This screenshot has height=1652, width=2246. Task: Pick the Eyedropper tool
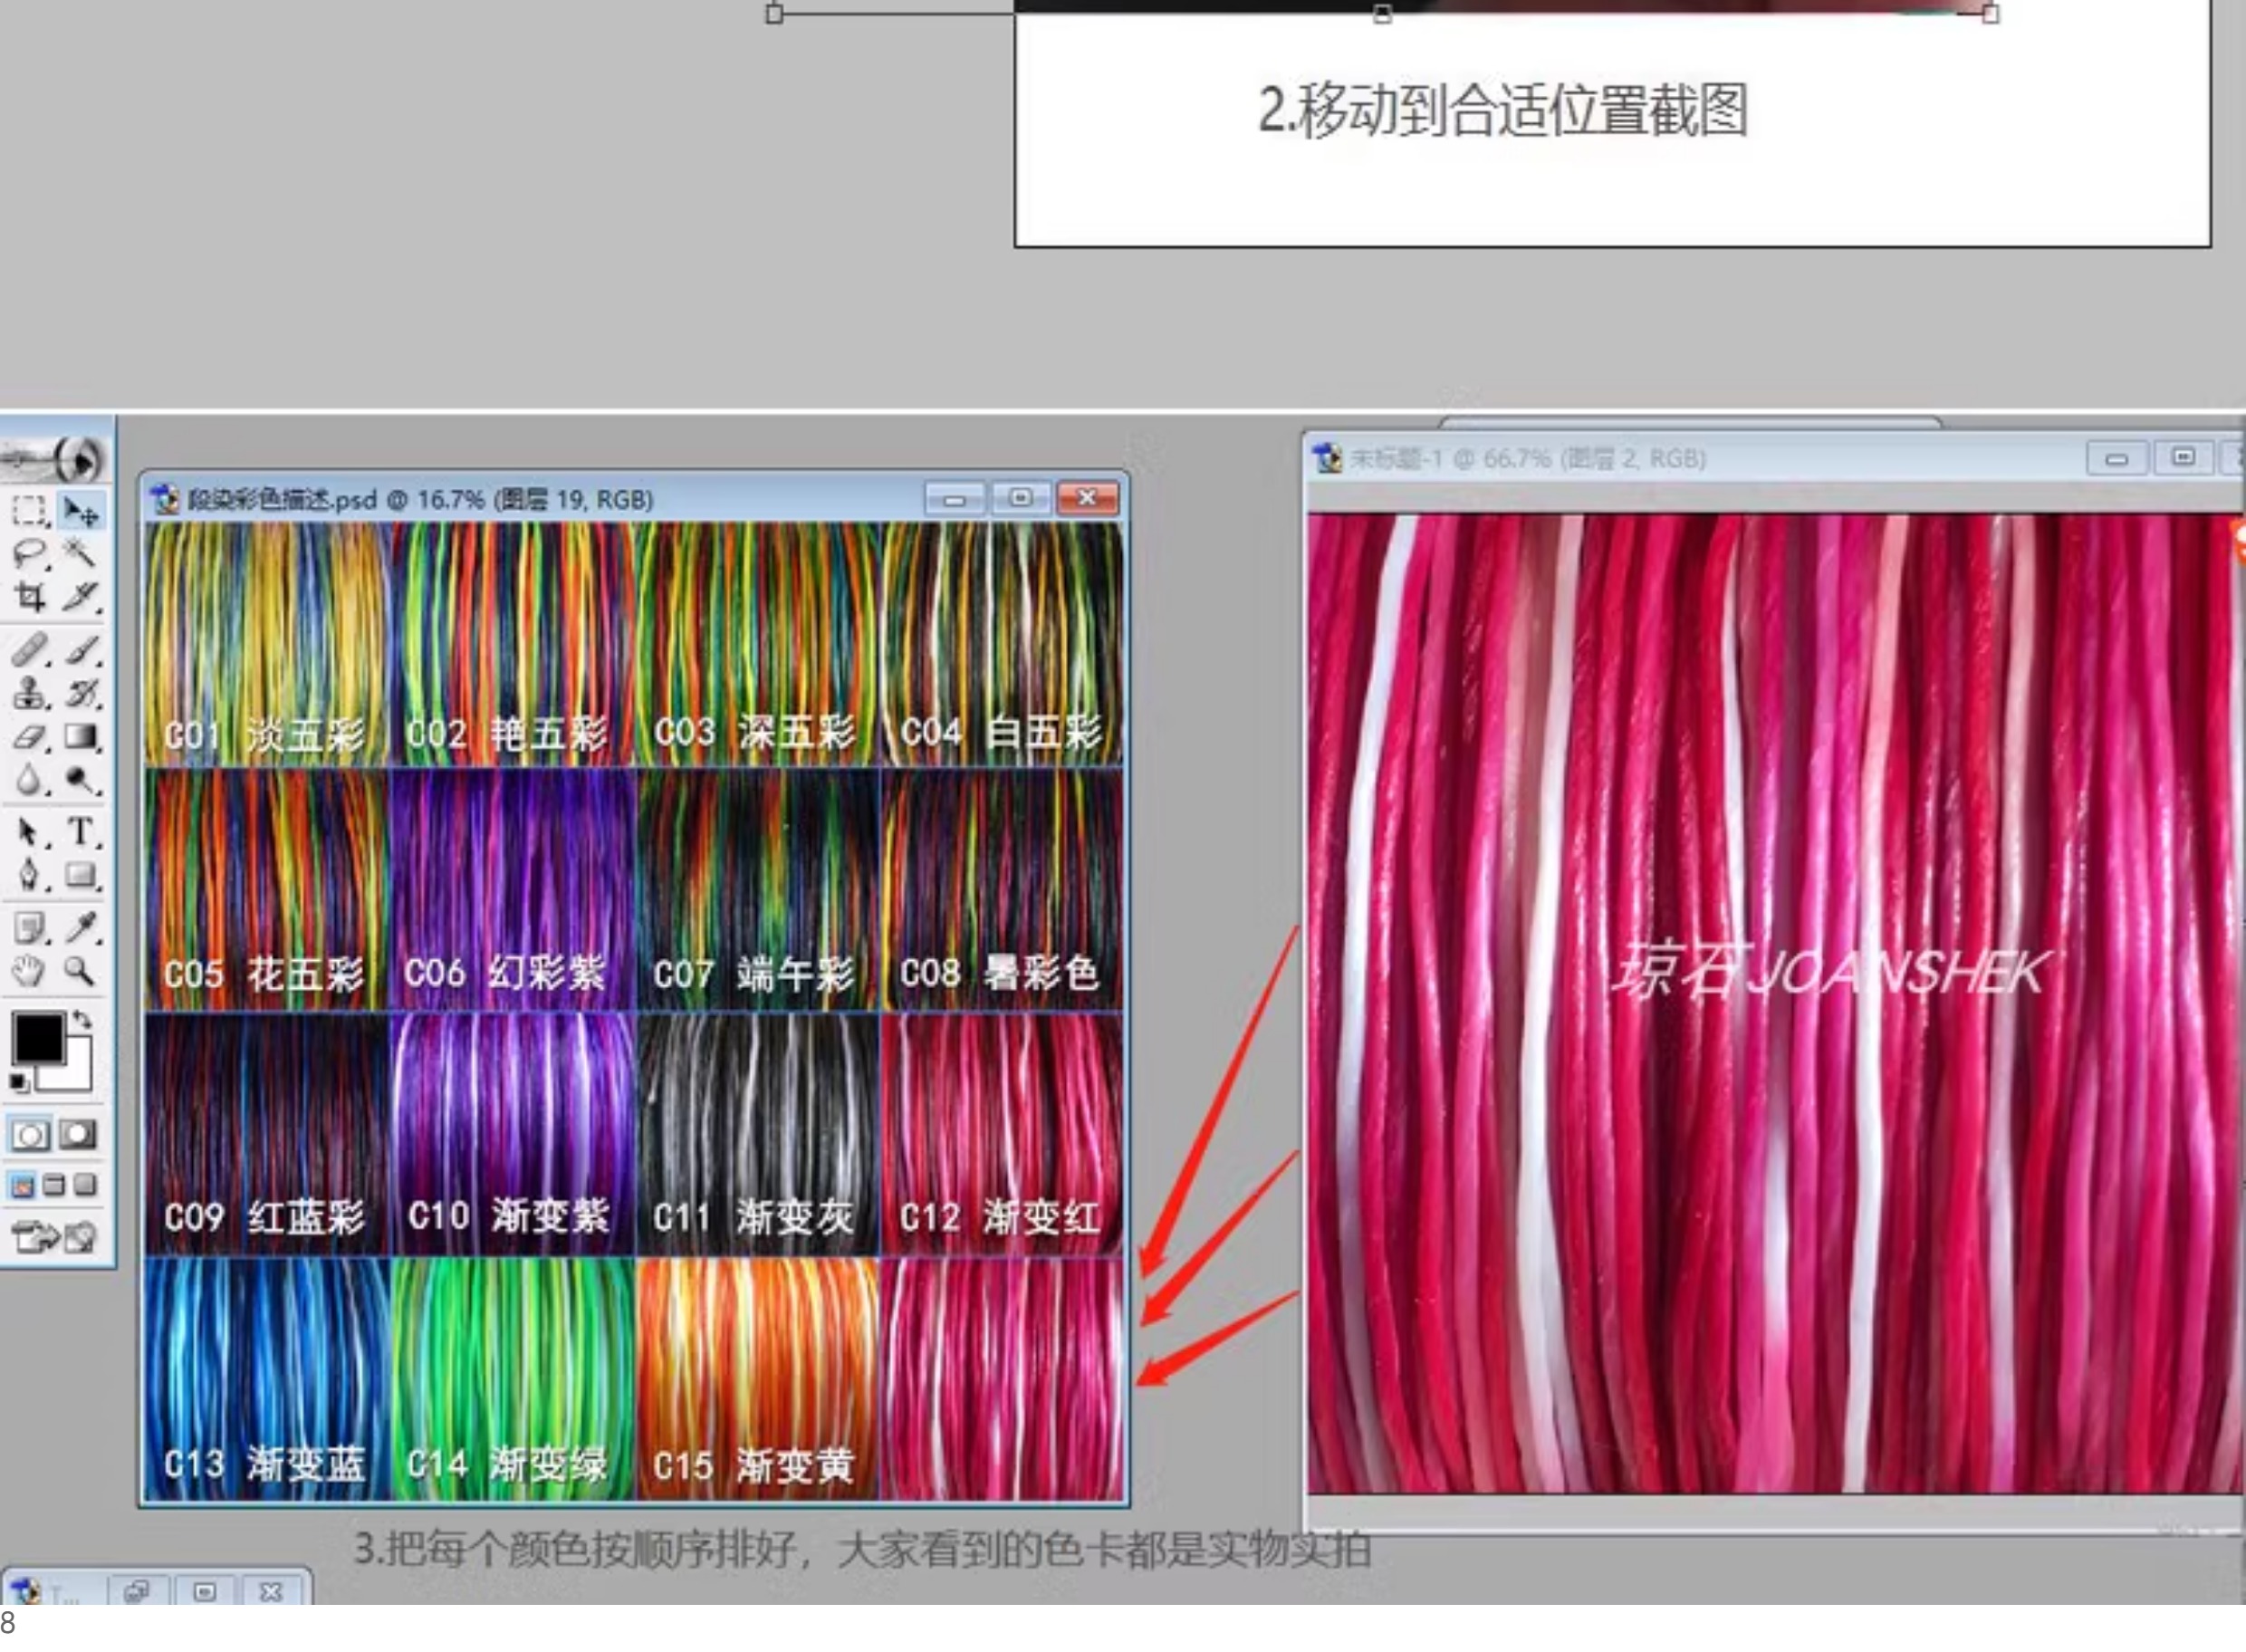tap(80, 927)
